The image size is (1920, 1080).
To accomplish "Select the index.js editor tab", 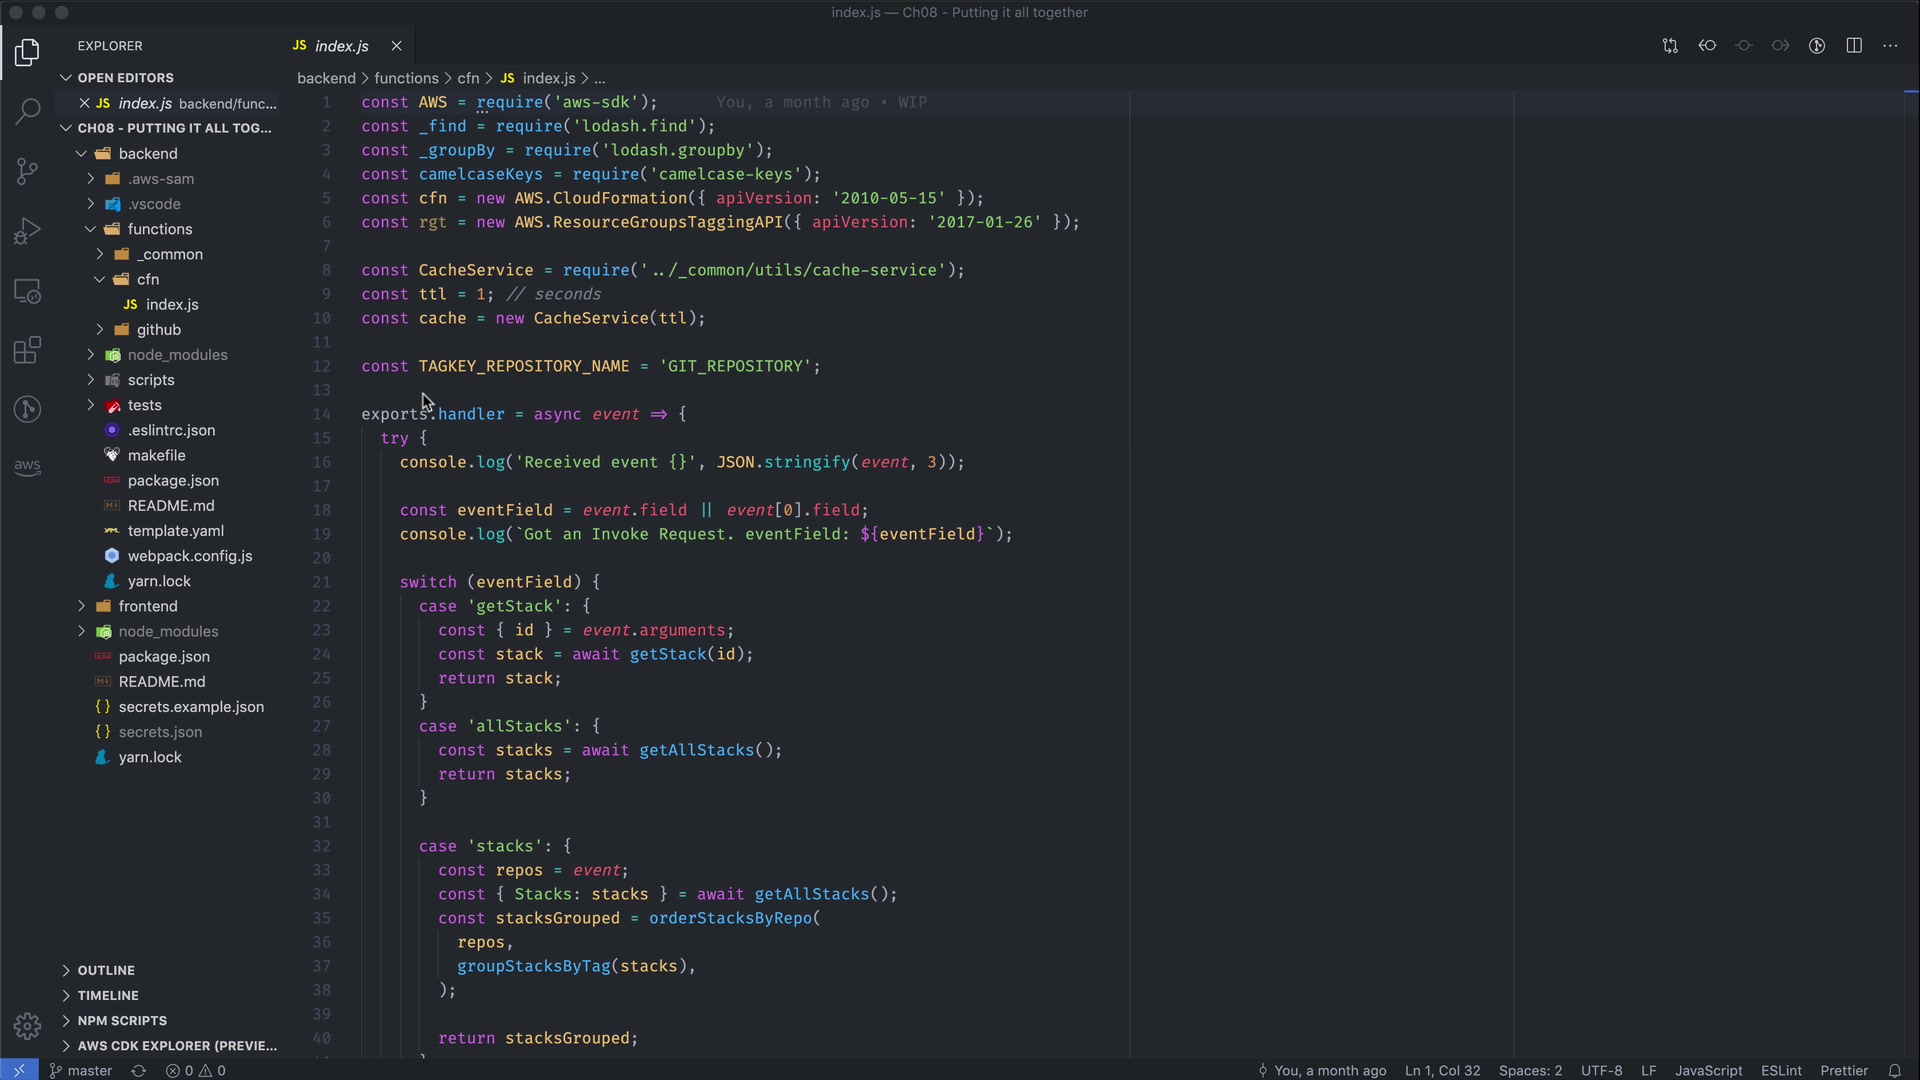I will [x=341, y=46].
